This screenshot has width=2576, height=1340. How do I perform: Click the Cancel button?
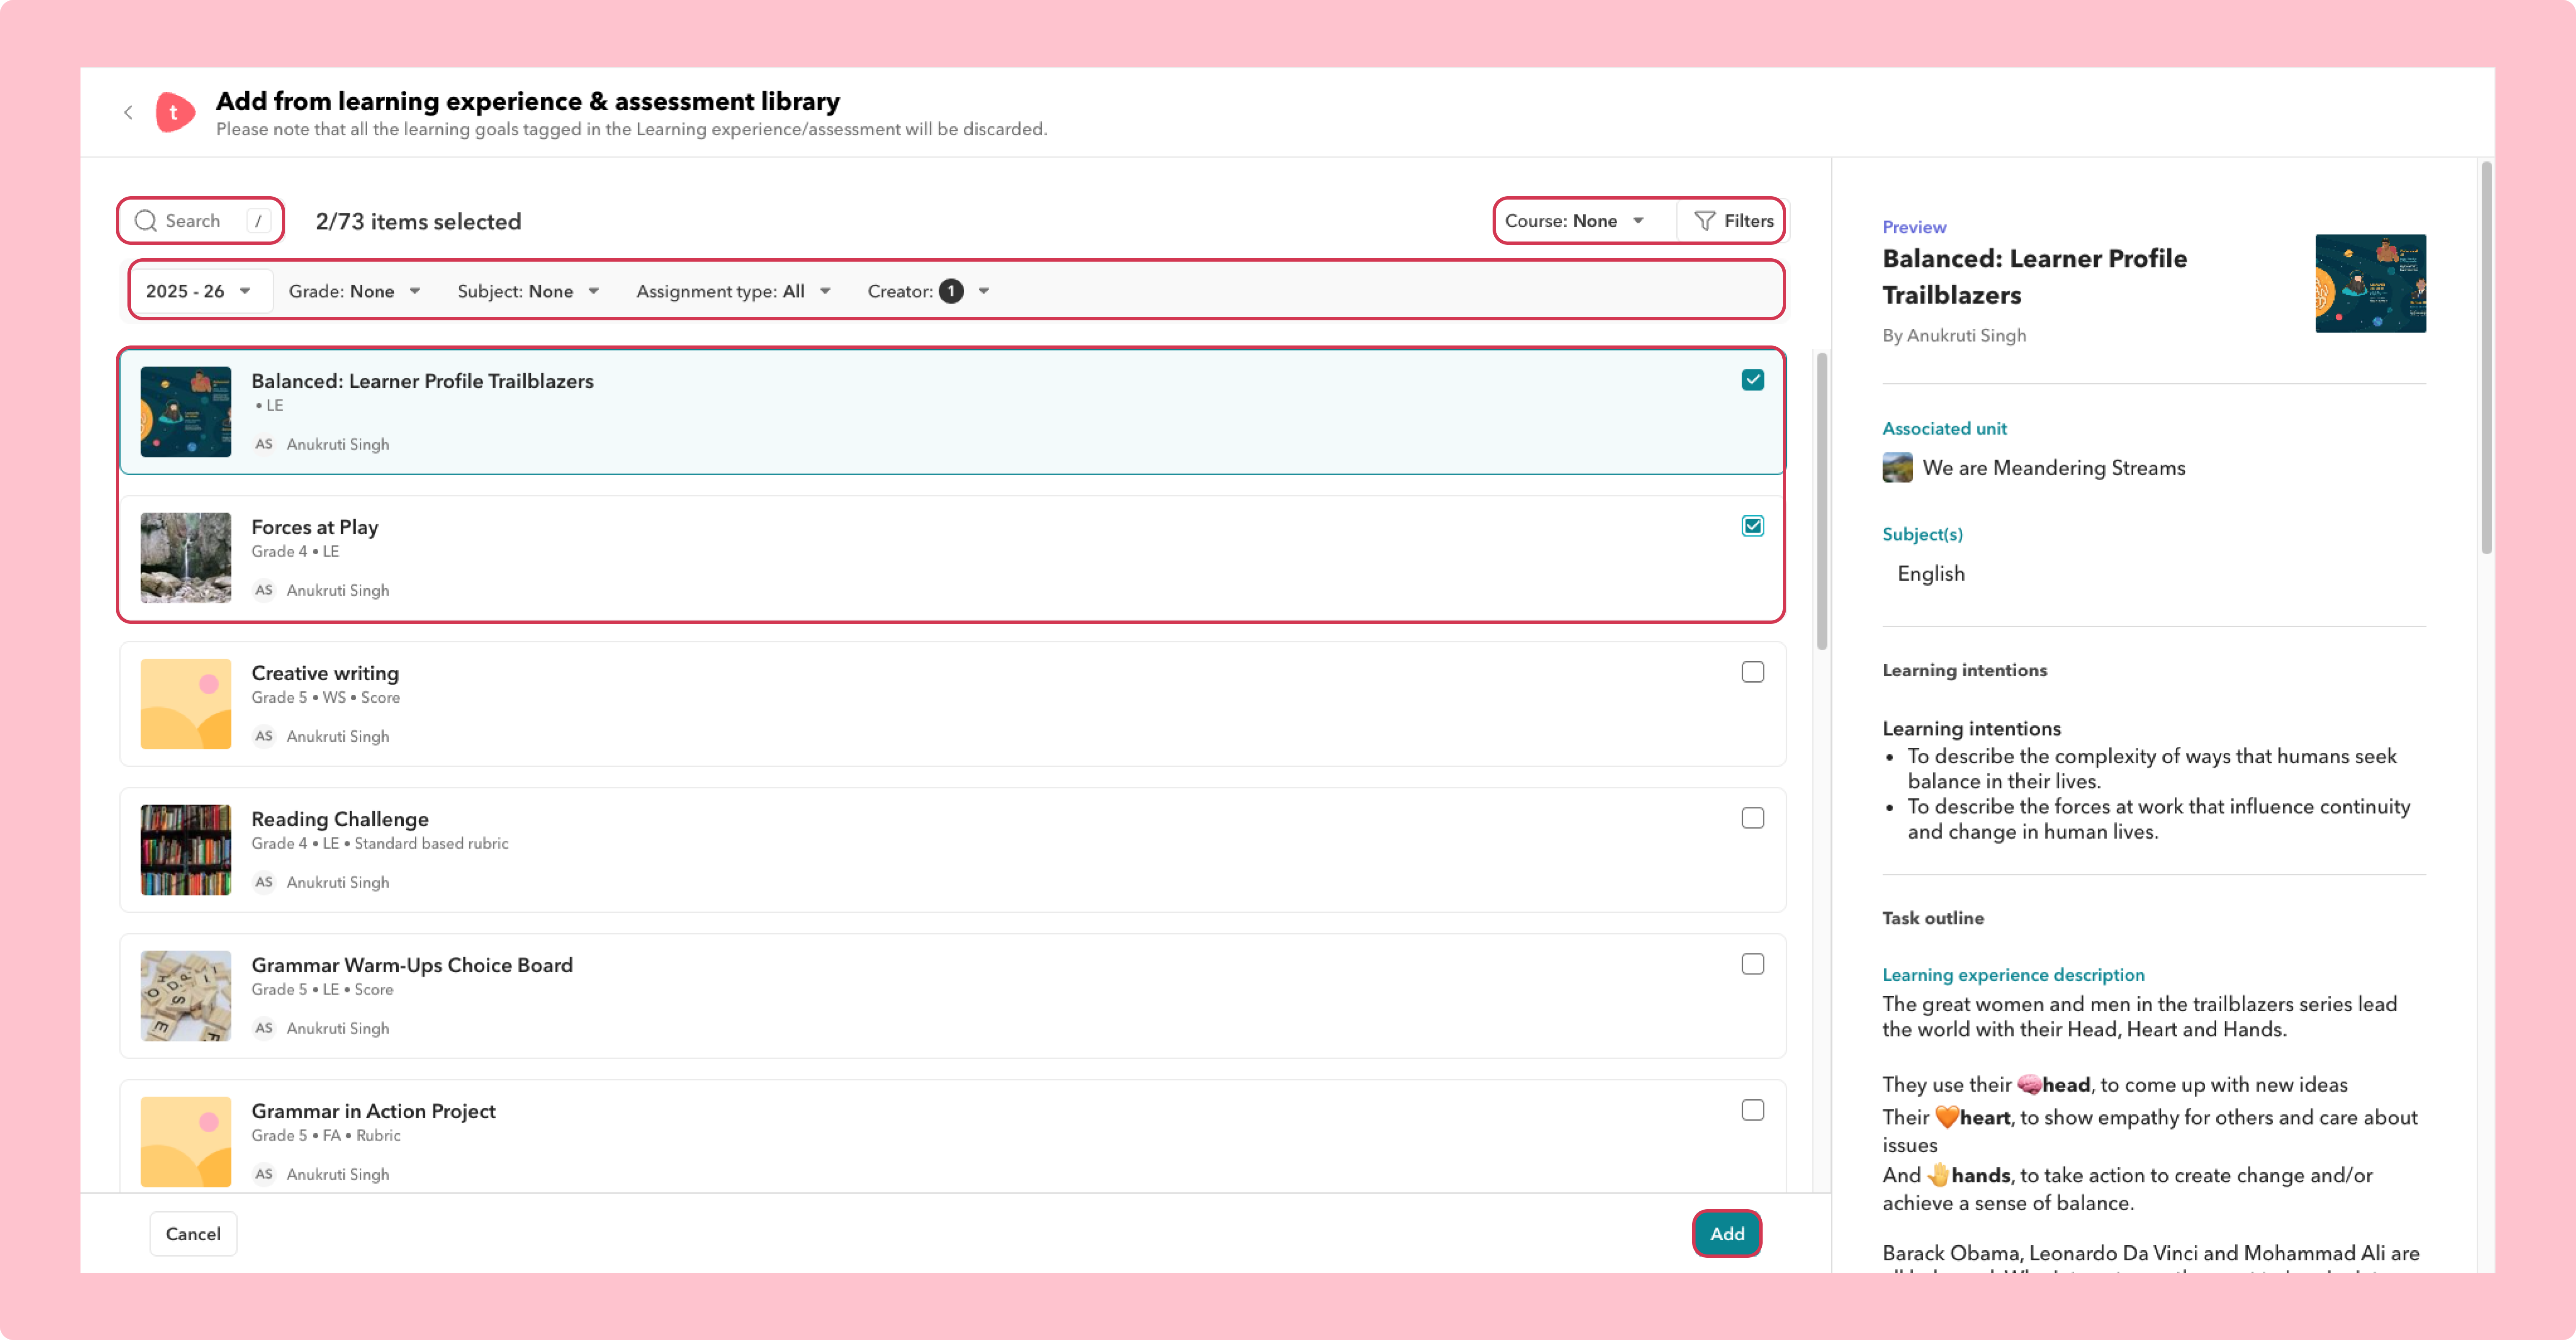click(x=193, y=1234)
